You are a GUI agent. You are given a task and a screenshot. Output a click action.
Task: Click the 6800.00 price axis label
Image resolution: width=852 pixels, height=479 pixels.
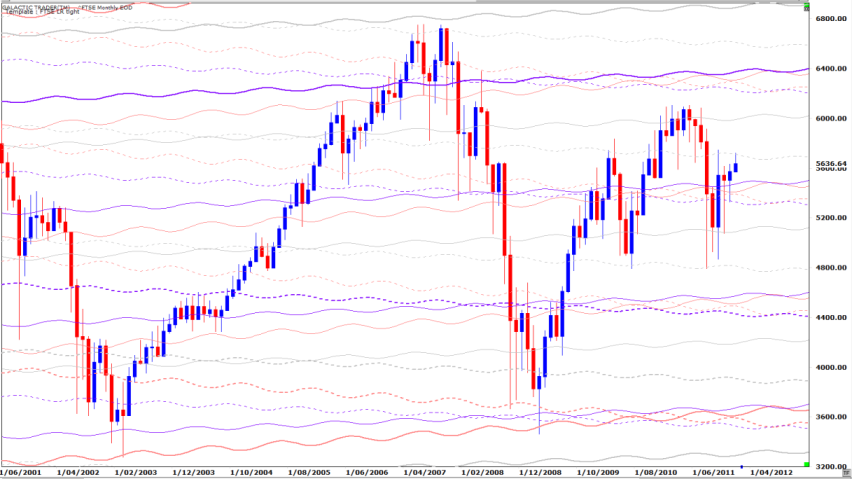click(831, 18)
